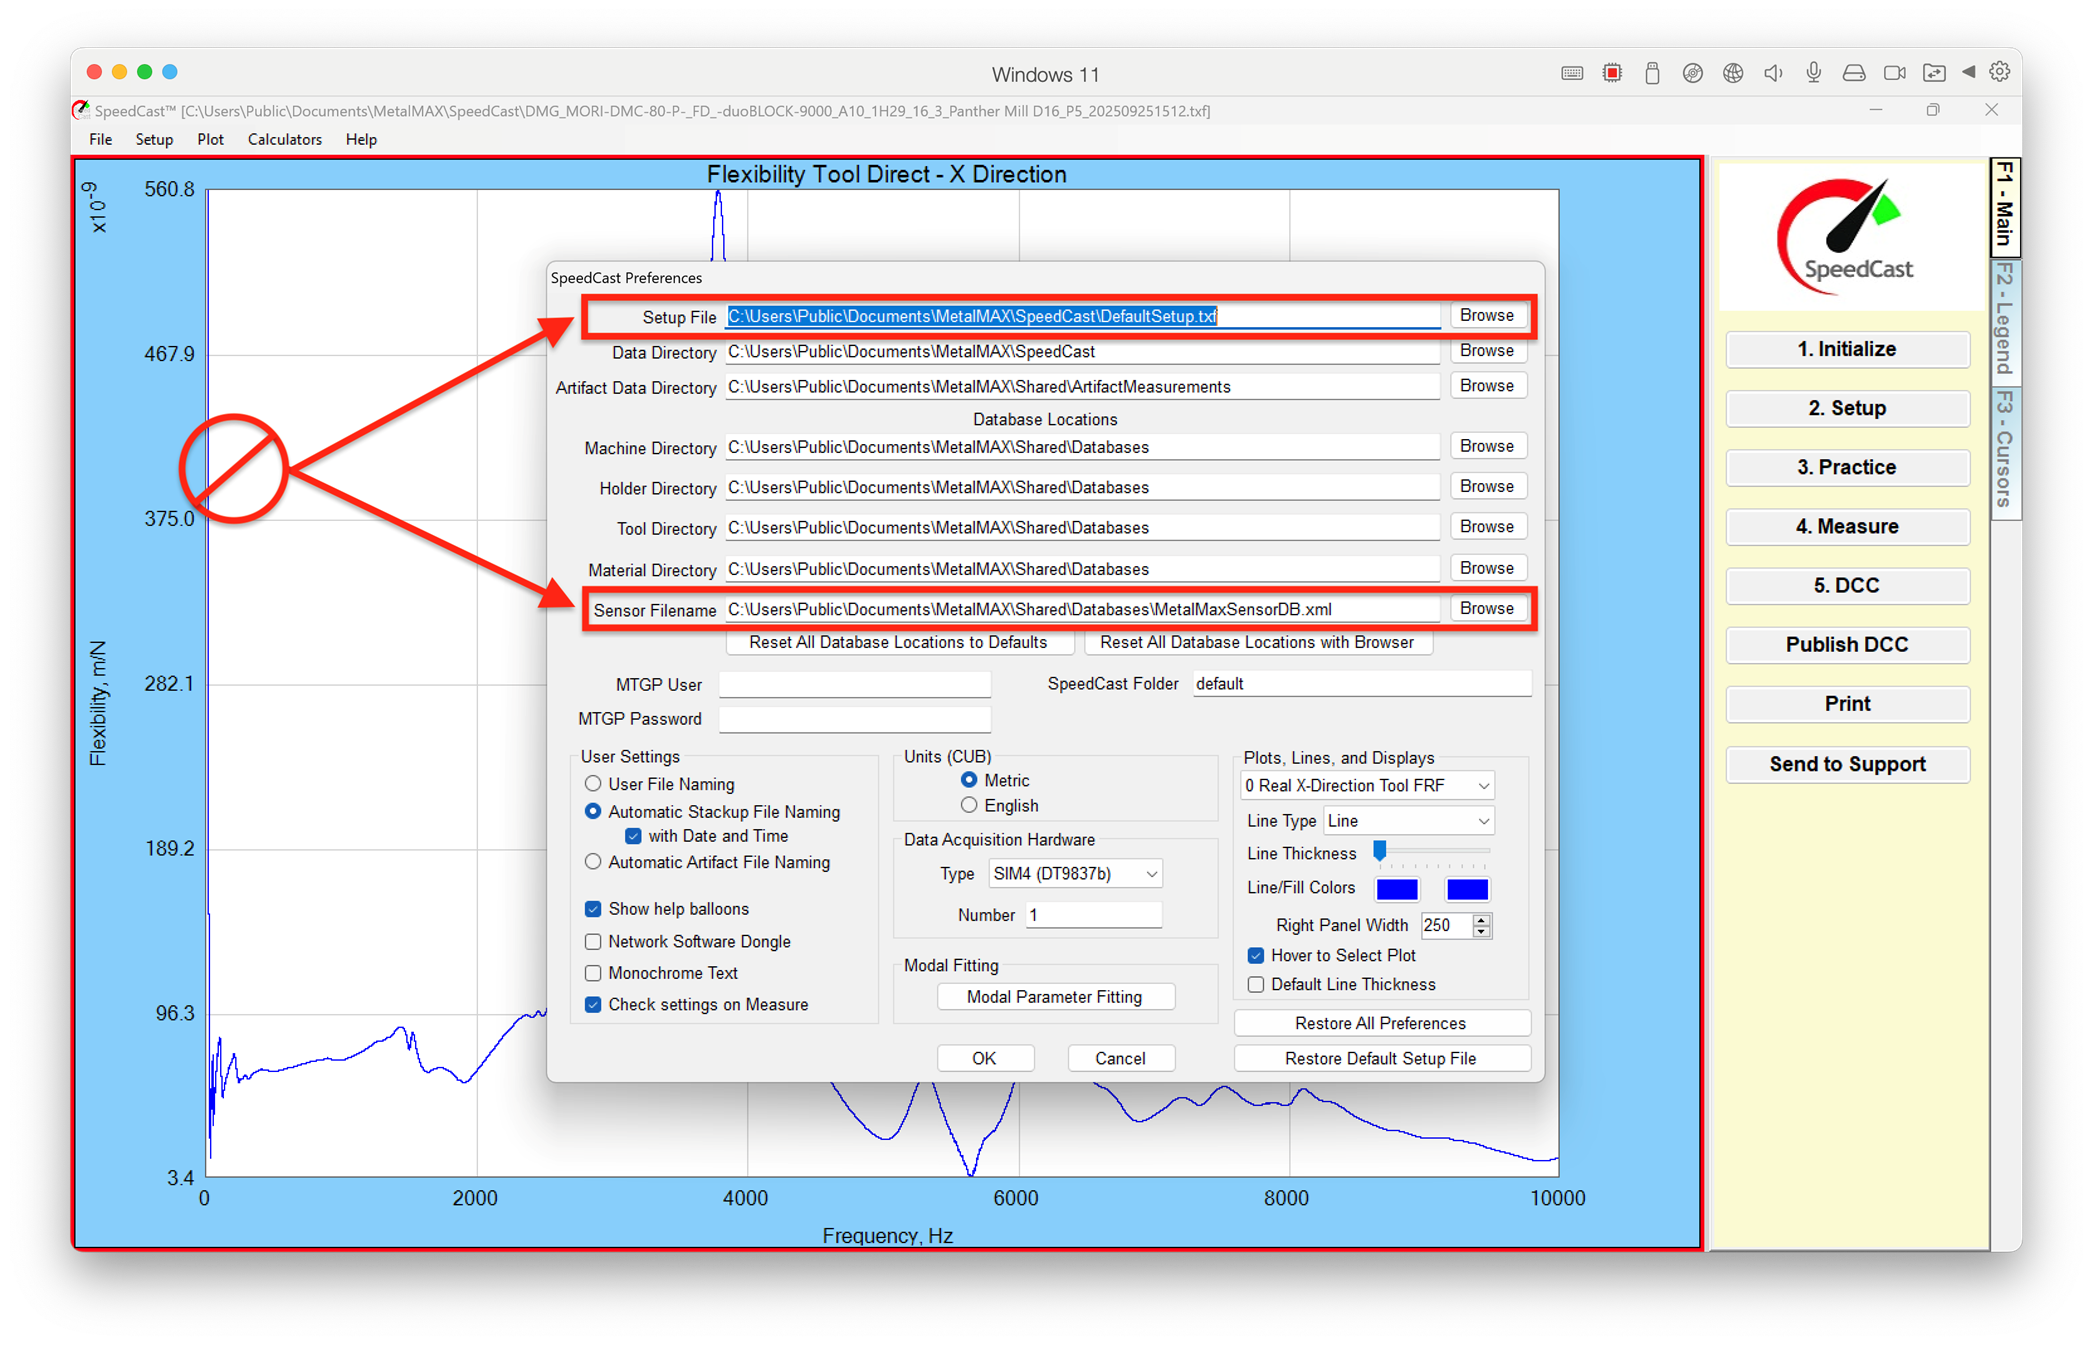This screenshot has width=2093, height=1345.
Task: Select the User File Naming option
Action: [593, 784]
